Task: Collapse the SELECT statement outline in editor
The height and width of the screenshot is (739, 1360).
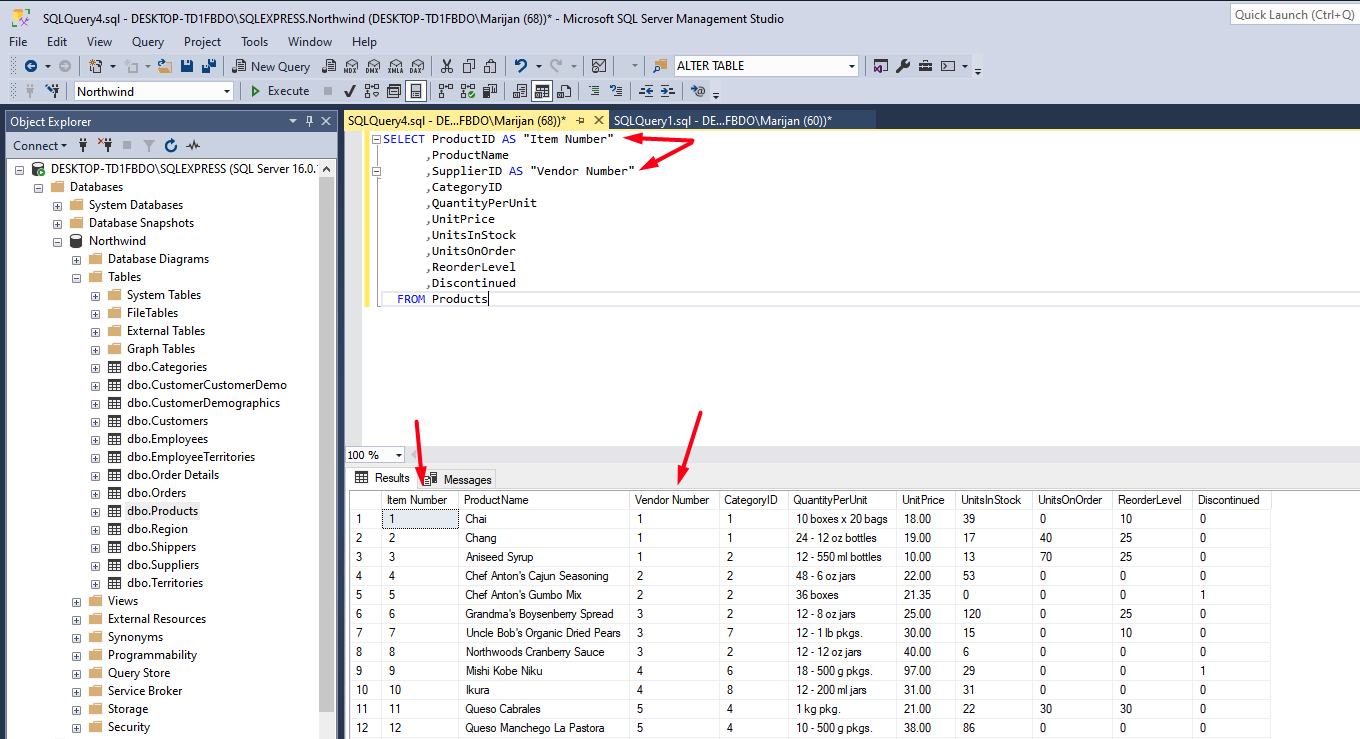Action: (x=376, y=139)
